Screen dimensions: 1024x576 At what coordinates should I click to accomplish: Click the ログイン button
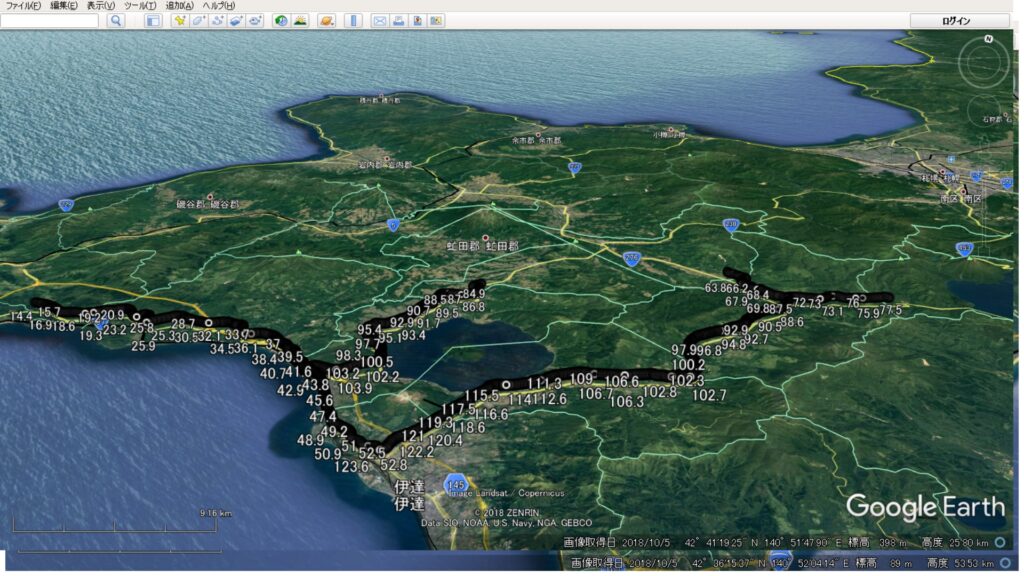tap(957, 21)
